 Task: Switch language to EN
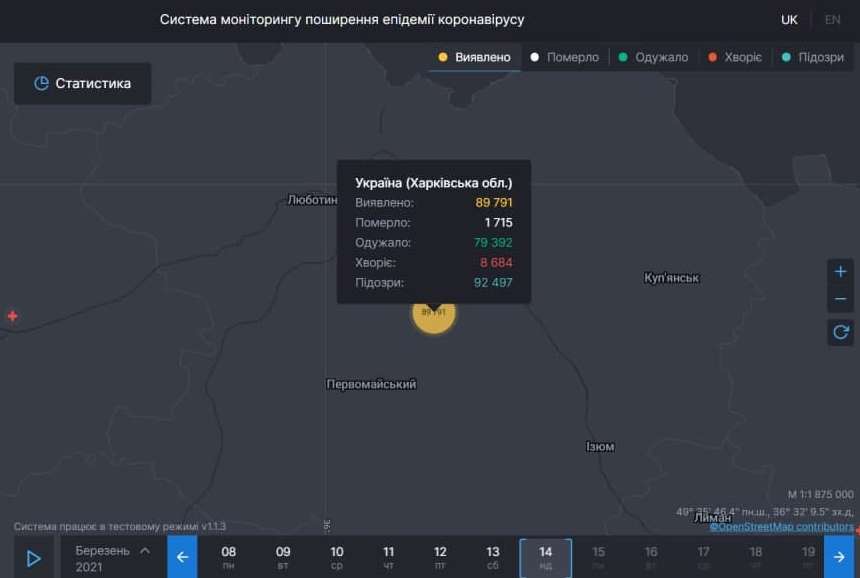(831, 19)
